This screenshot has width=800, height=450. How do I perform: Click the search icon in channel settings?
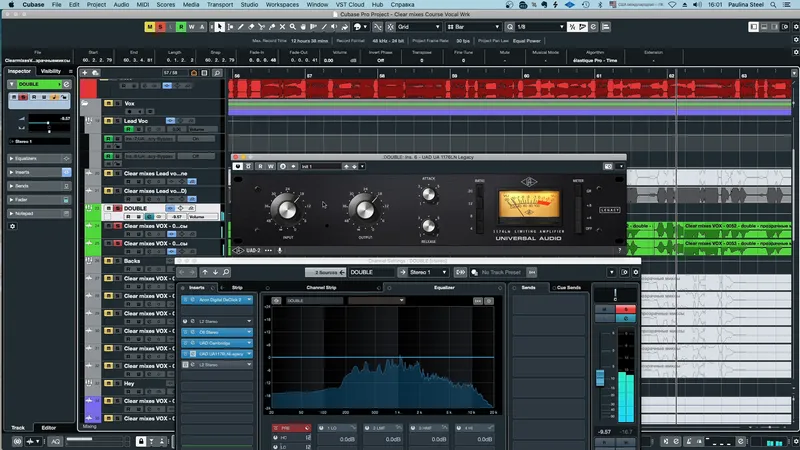click(x=226, y=272)
